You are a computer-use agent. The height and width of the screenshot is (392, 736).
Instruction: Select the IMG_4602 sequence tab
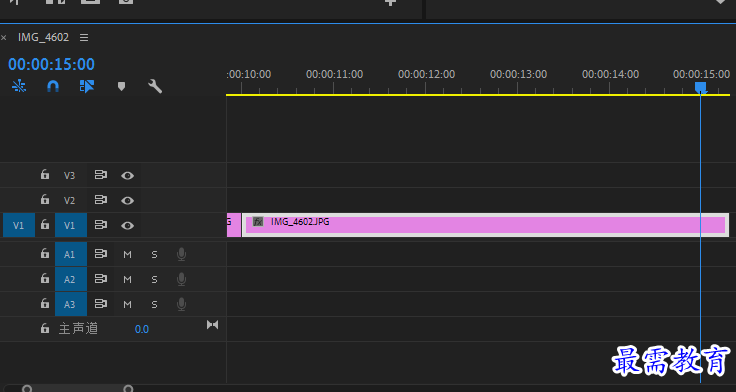pos(43,37)
